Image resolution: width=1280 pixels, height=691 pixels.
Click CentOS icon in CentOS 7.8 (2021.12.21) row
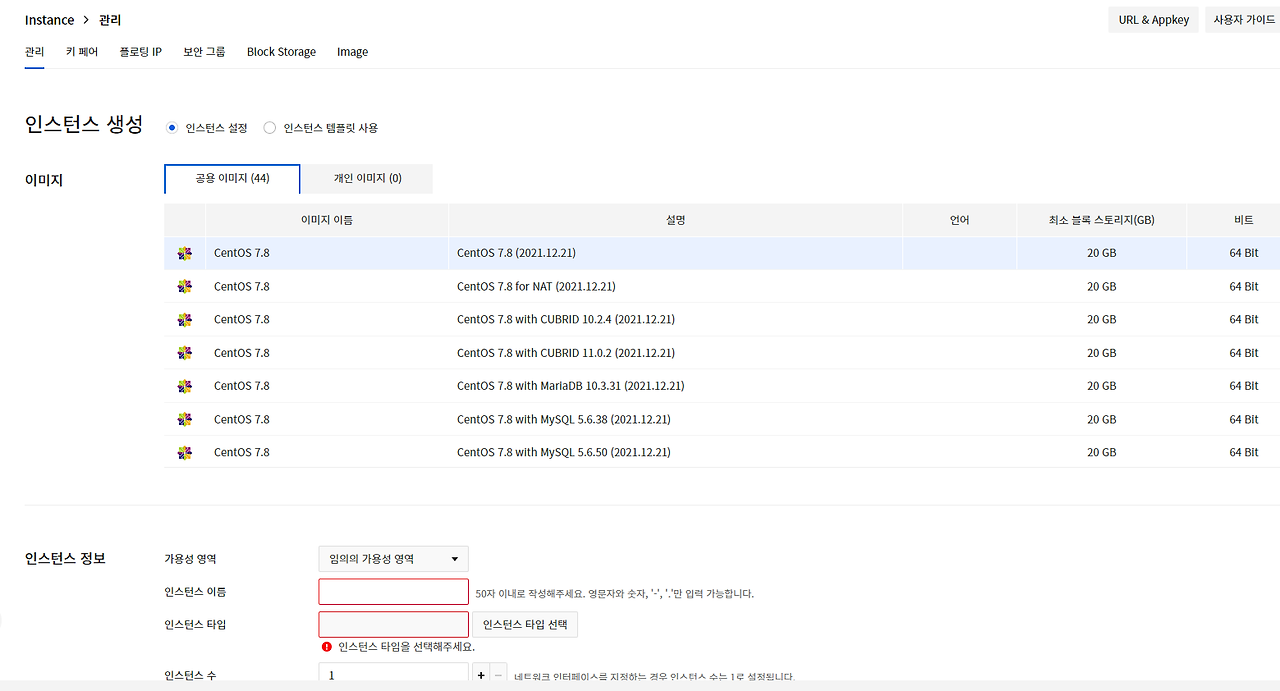point(184,254)
